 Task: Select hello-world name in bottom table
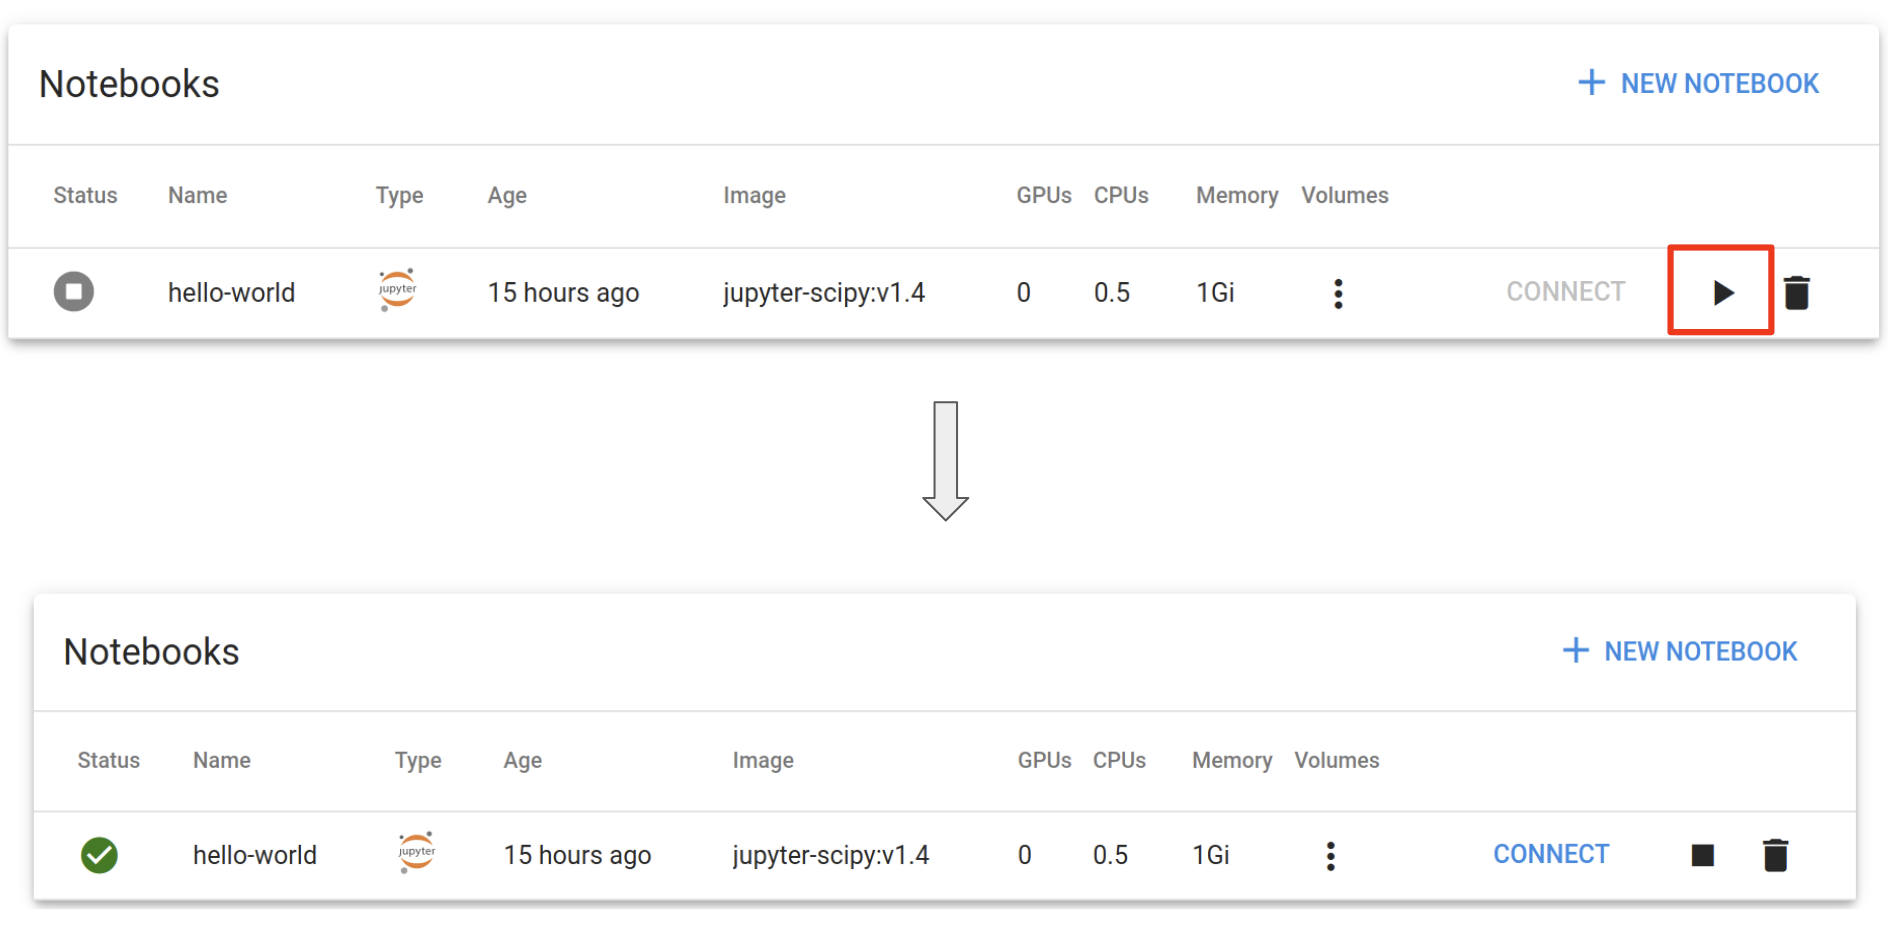[x=254, y=855]
